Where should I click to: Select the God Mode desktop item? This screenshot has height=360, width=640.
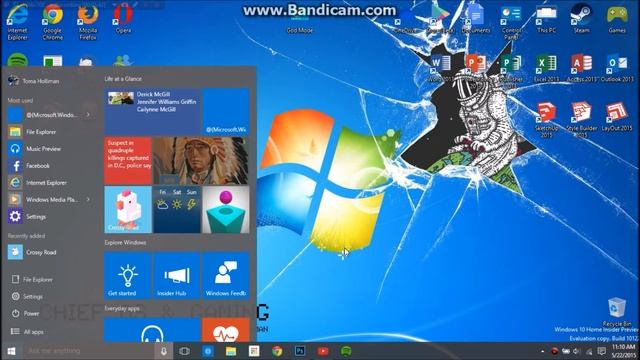(300, 25)
